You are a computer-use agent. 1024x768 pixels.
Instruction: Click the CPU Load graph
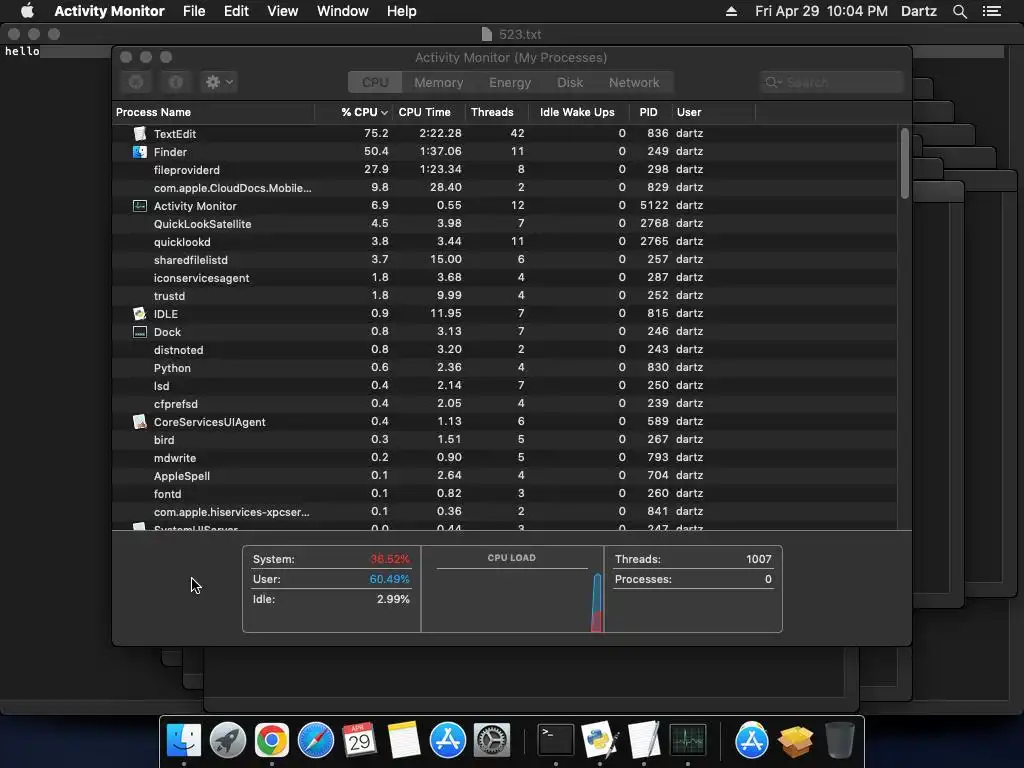512,589
